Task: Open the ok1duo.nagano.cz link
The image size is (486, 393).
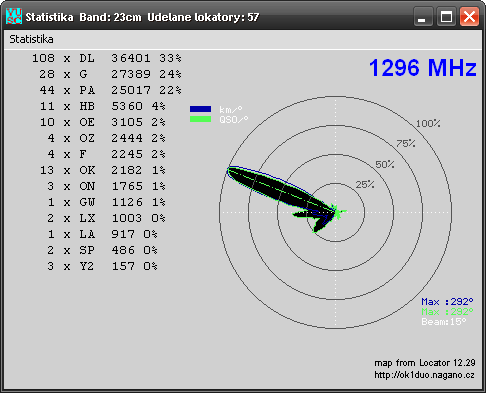Action: click(424, 375)
